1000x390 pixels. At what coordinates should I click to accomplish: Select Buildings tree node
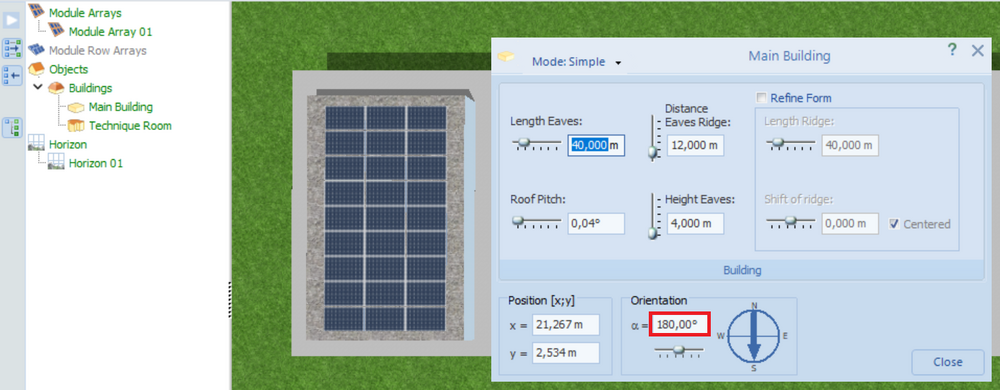coord(91,88)
